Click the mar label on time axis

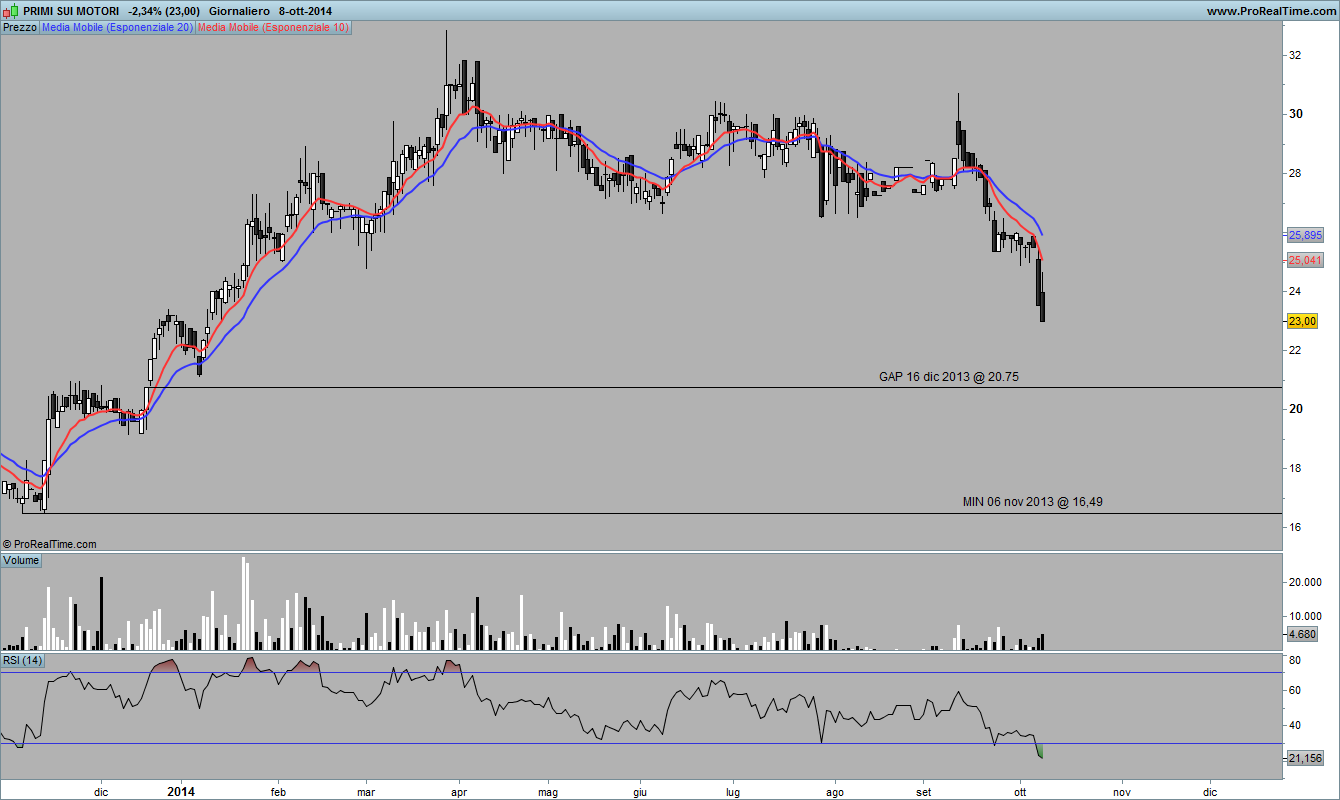coord(366,791)
